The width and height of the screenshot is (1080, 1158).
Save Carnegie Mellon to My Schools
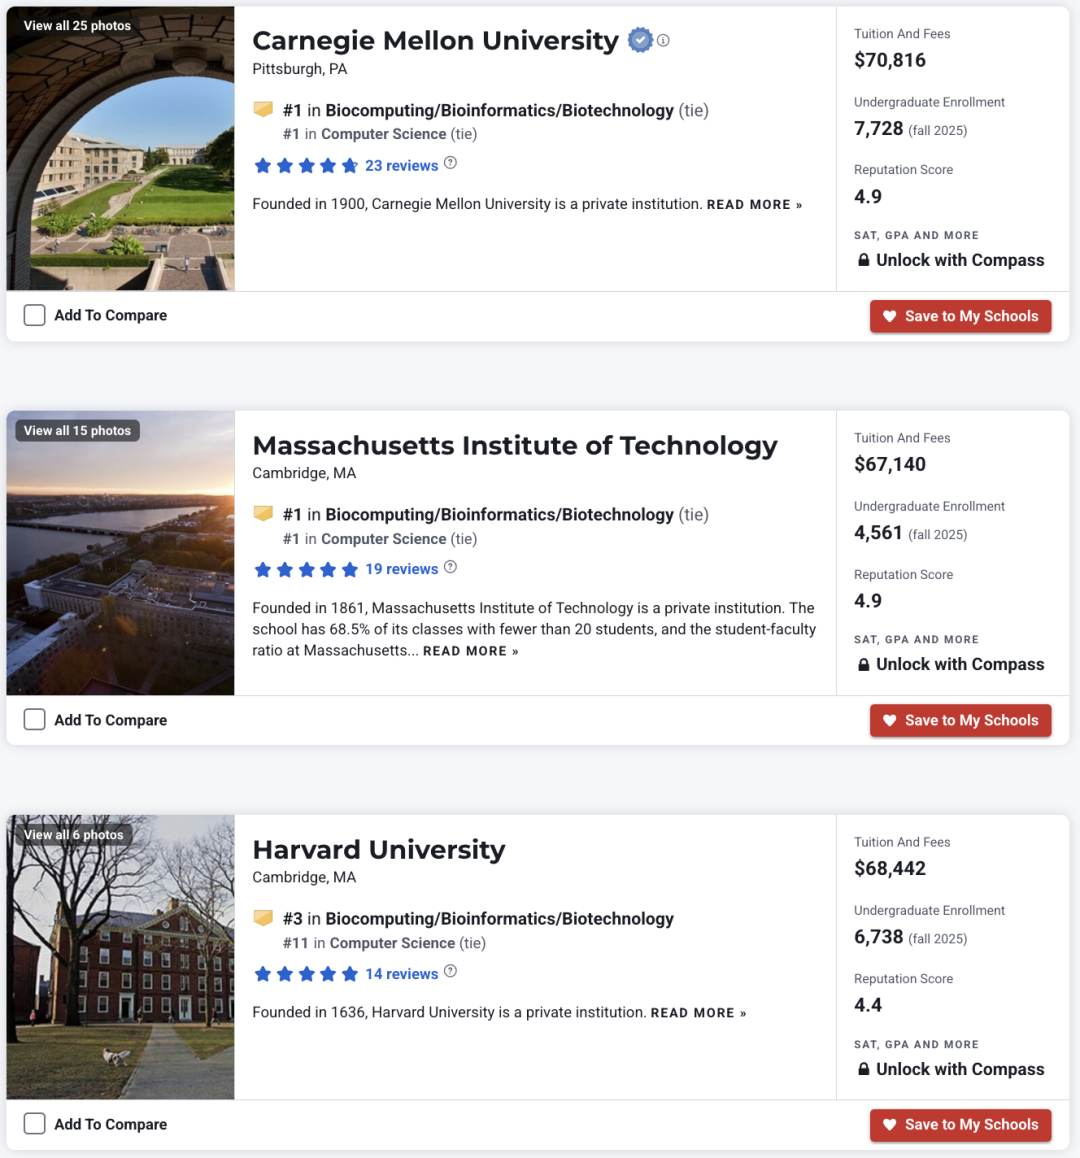click(960, 316)
